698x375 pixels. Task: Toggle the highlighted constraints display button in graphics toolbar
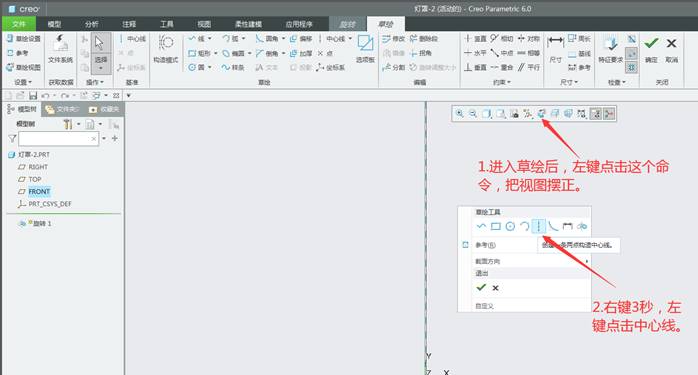pyautogui.click(x=609, y=114)
